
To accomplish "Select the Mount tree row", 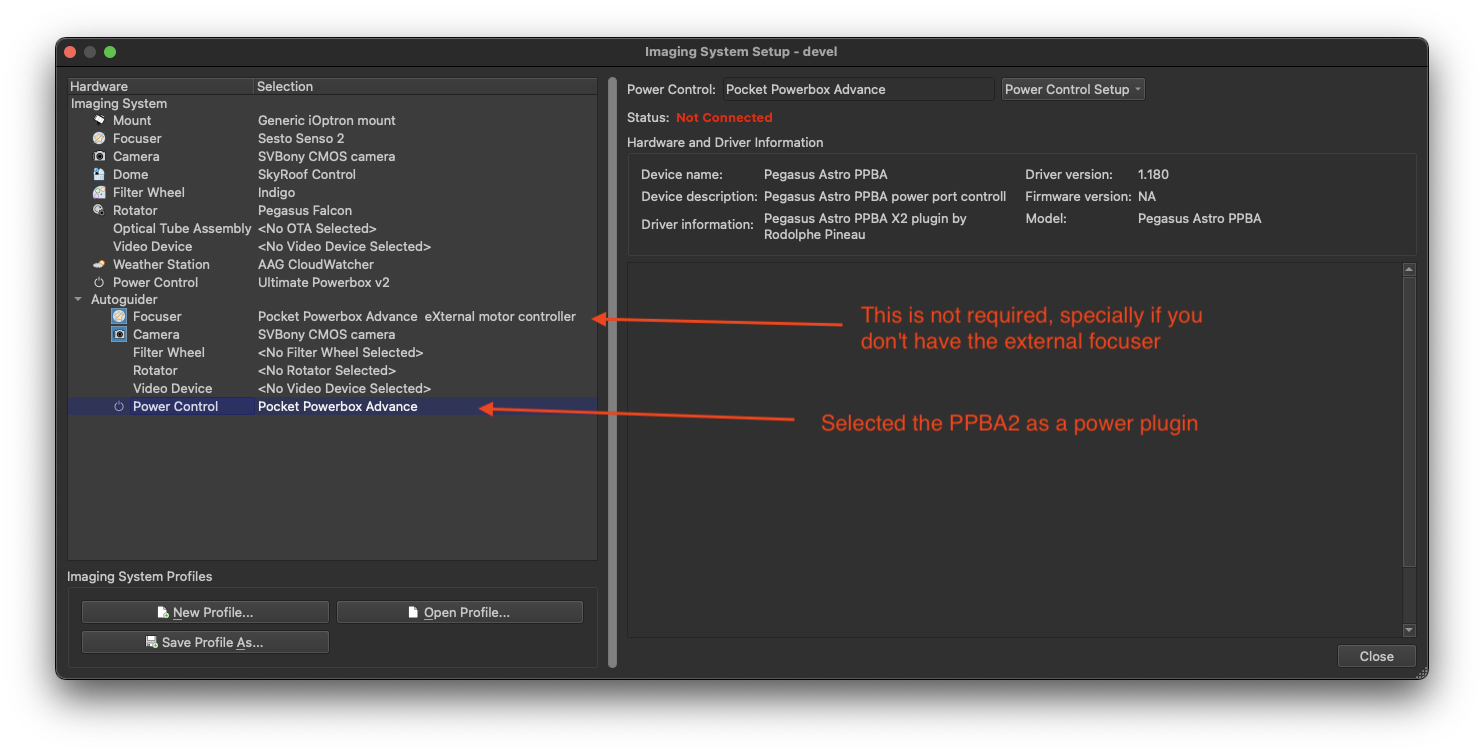I will pos(332,120).
